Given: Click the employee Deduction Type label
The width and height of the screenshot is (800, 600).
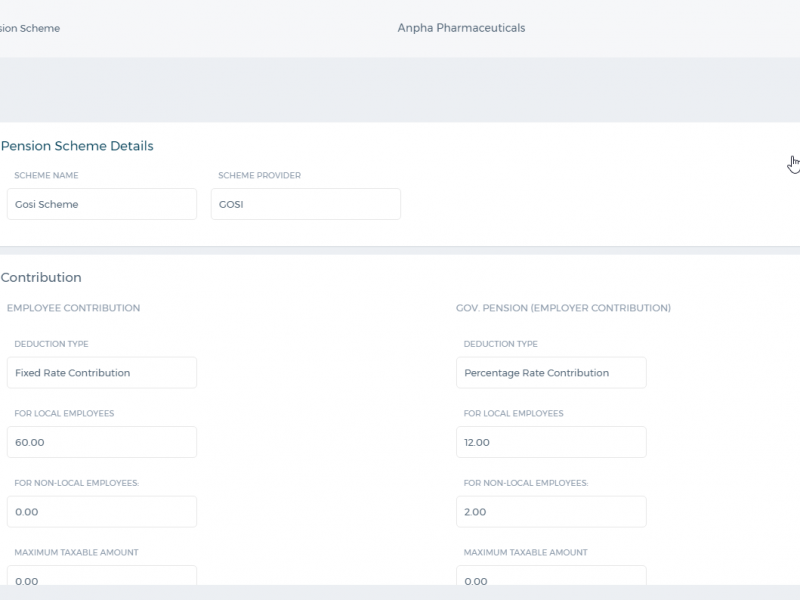Looking at the screenshot, I should coord(52,344).
